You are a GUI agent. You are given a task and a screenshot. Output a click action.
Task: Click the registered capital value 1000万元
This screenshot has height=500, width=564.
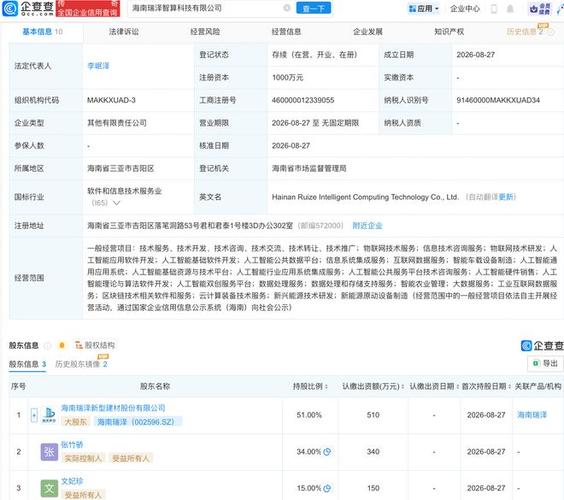click(x=287, y=77)
